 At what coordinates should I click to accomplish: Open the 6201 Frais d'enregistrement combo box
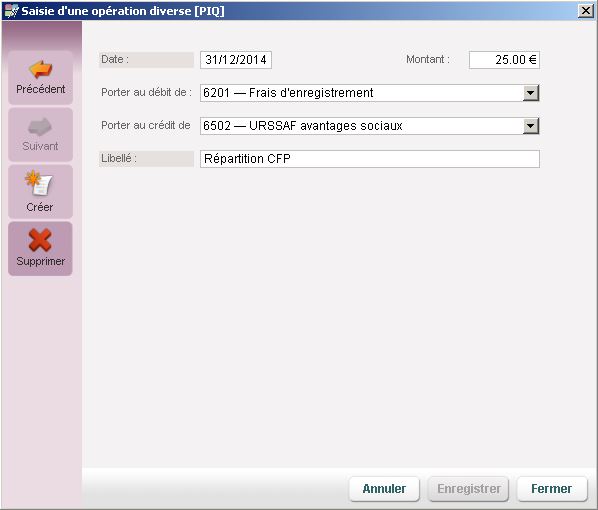pyautogui.click(x=370, y=93)
